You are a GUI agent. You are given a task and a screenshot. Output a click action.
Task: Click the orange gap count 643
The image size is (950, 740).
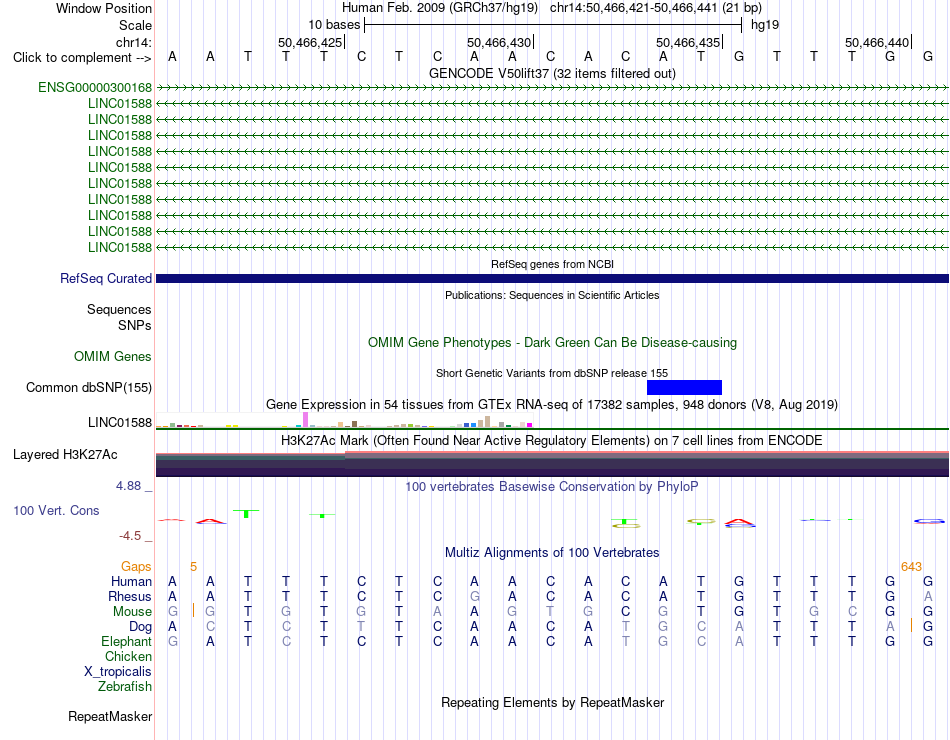click(x=911, y=567)
